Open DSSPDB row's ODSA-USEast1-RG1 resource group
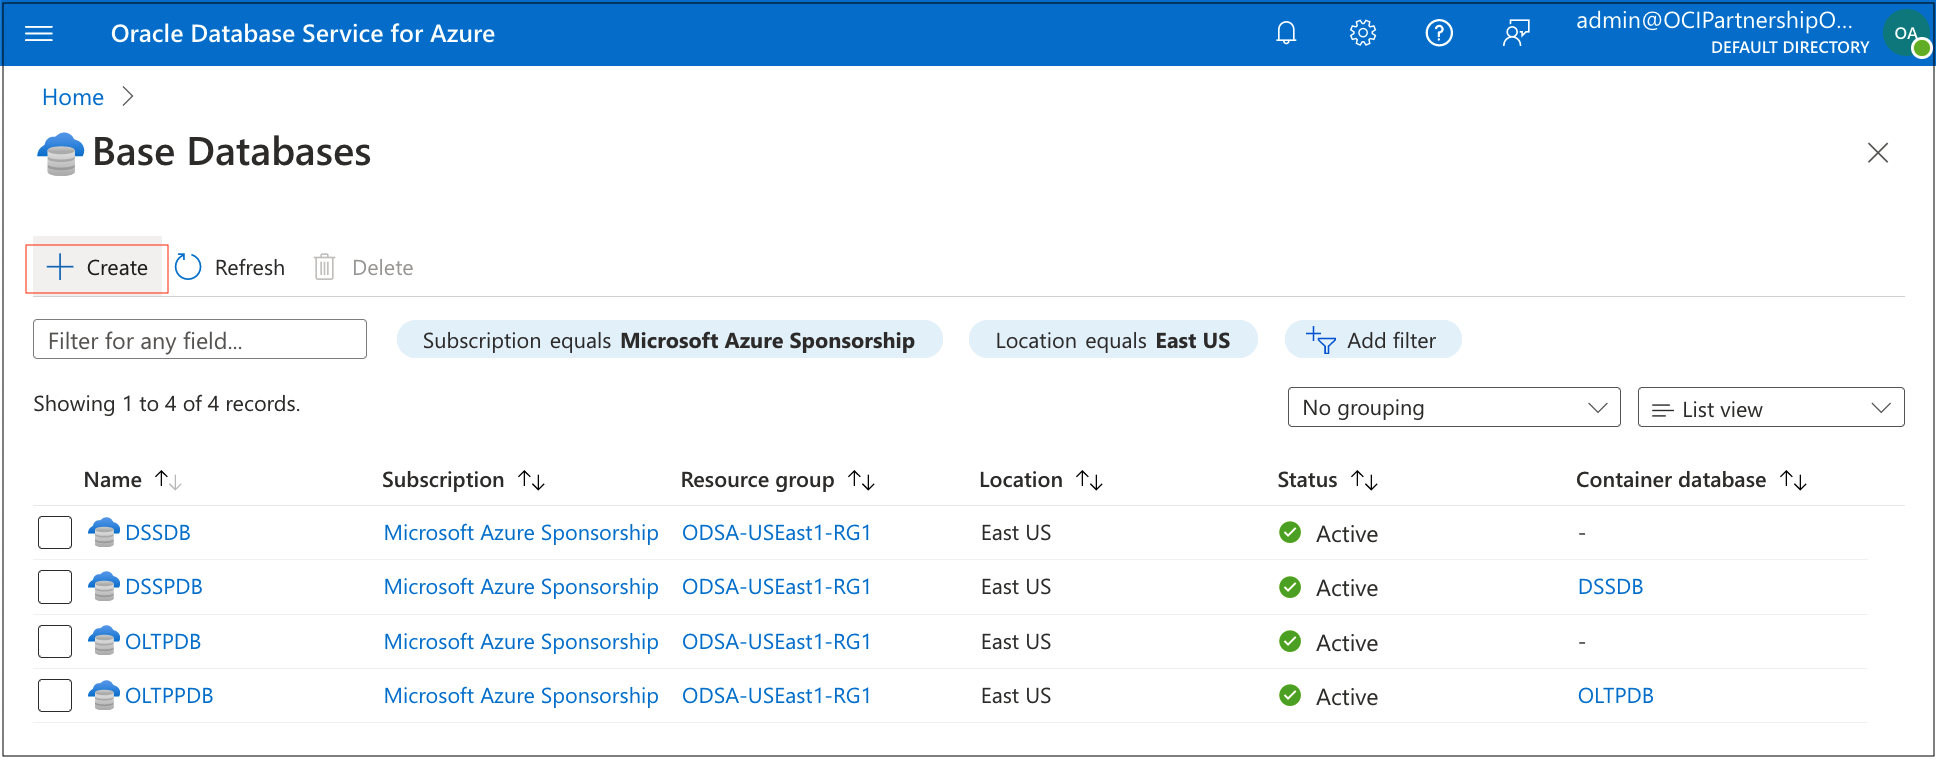Image resolution: width=1936 pixels, height=760 pixels. tap(776, 587)
